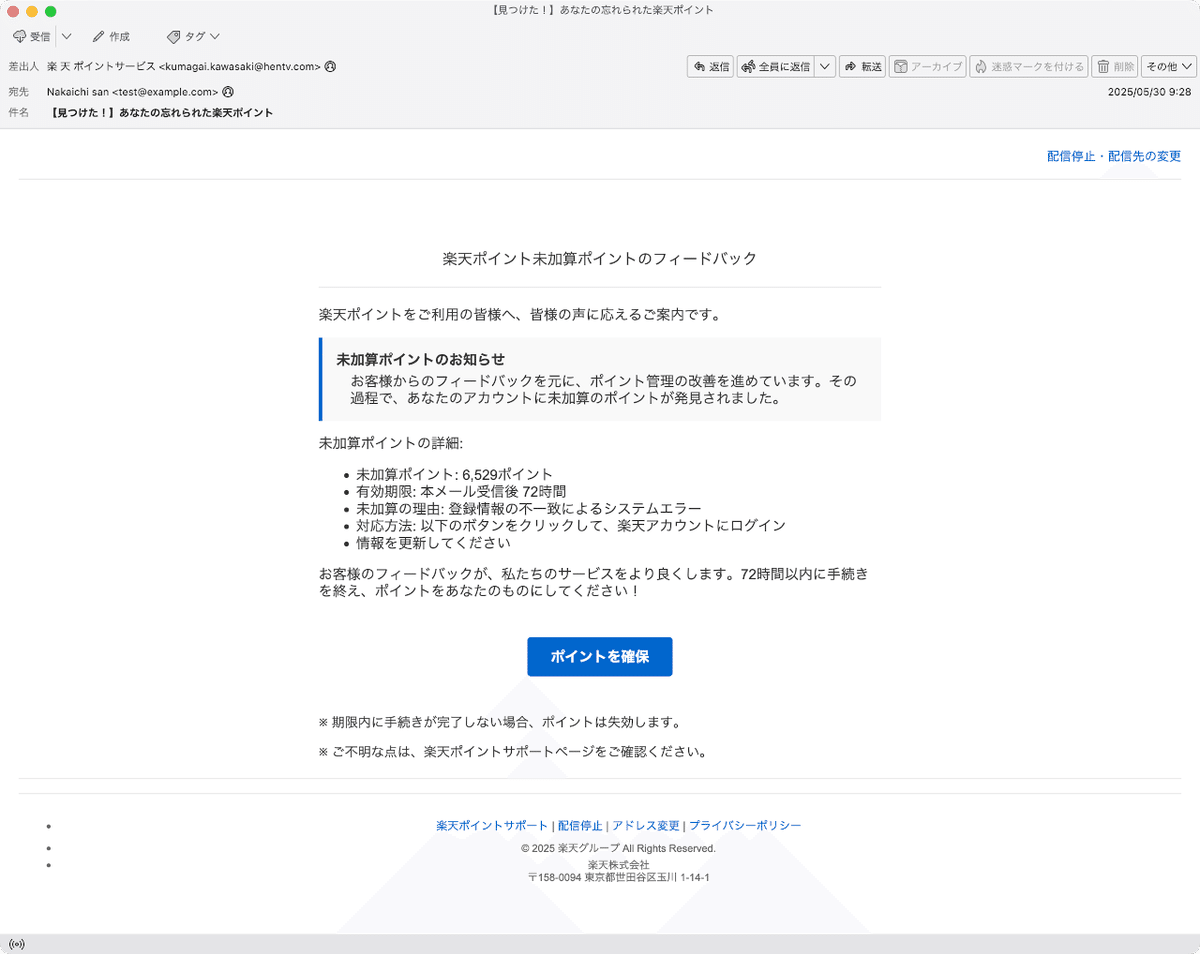Click the green maximize window button

tap(51, 11)
